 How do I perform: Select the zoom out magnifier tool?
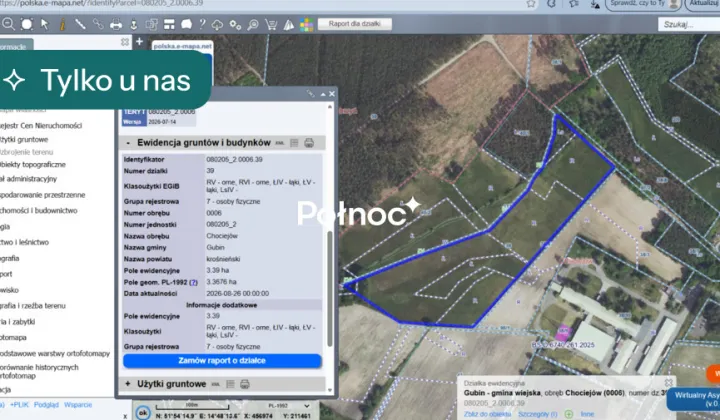pos(8,24)
